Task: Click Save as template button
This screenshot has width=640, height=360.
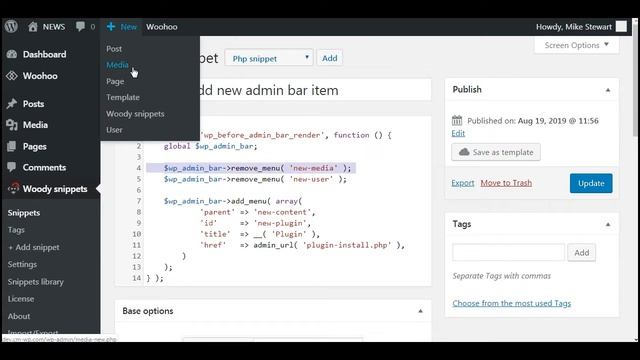Action: click(496, 152)
